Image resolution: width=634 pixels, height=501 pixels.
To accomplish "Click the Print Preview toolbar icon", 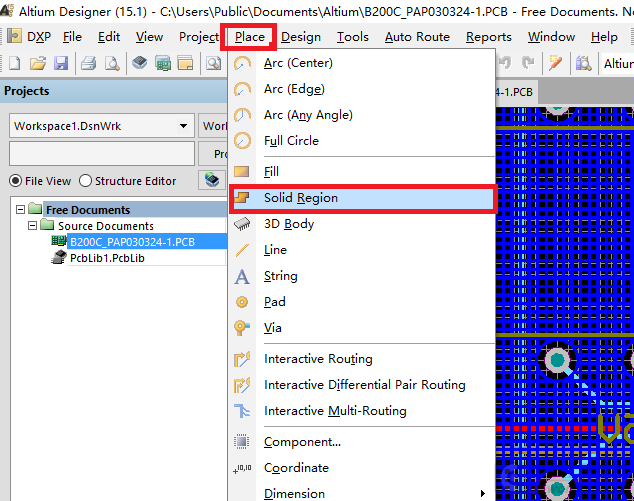I will 112,63.
